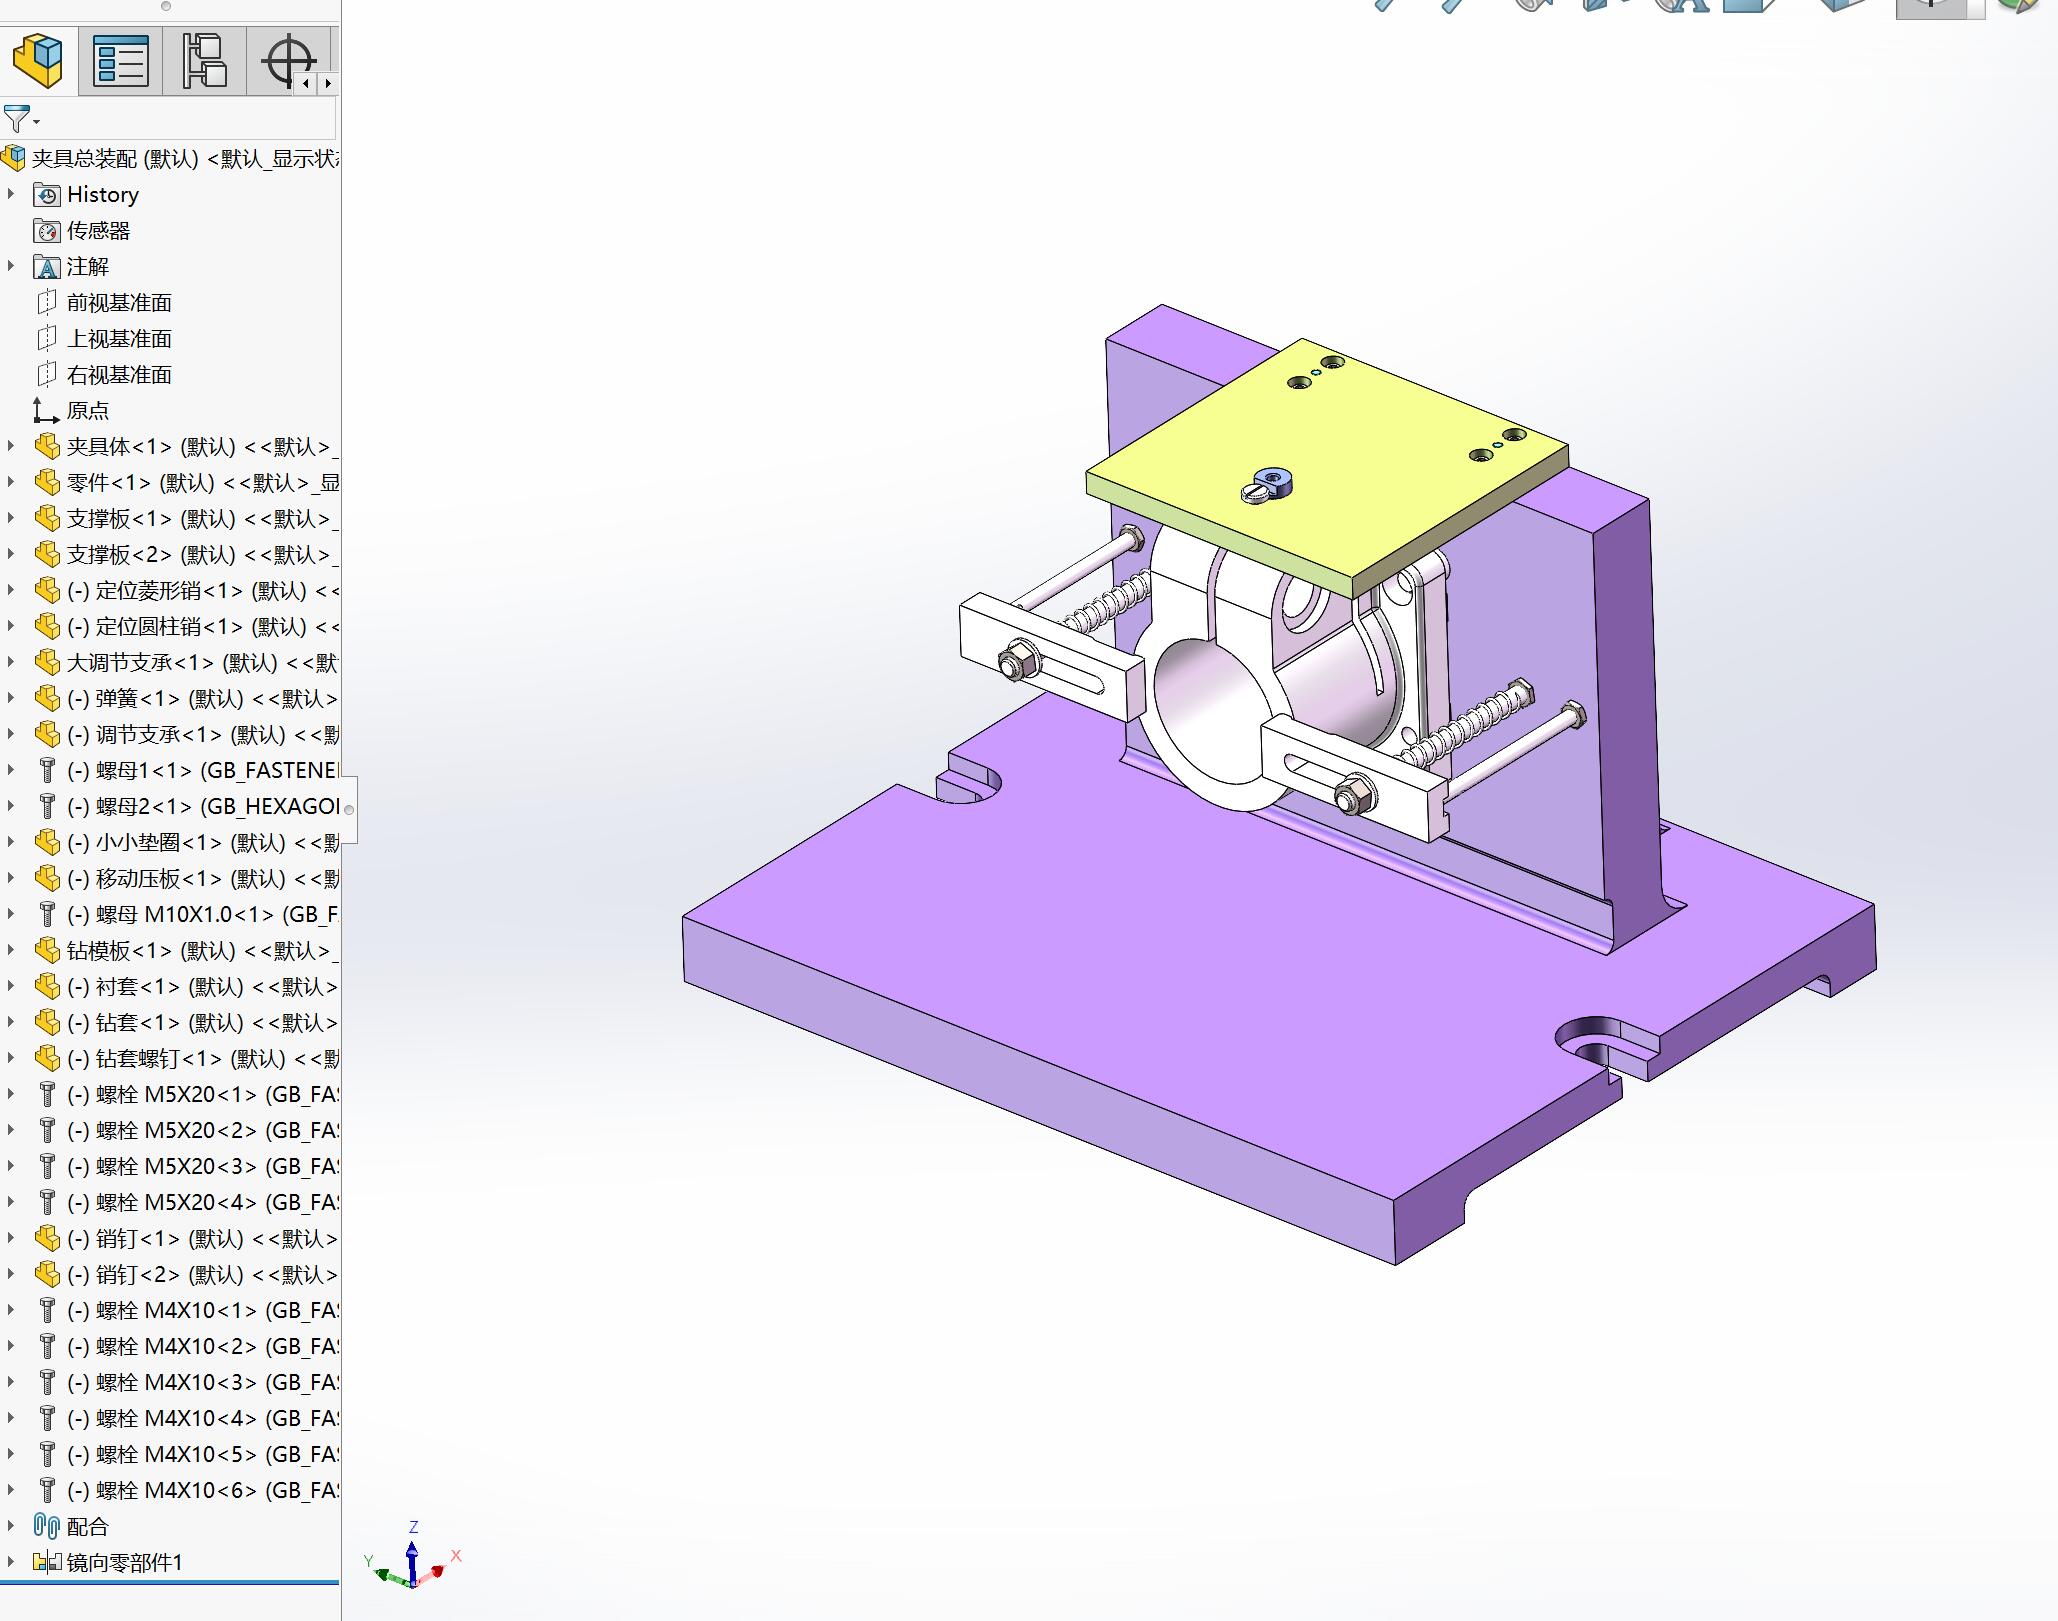
Task: Expand the History folder
Action: (12, 194)
